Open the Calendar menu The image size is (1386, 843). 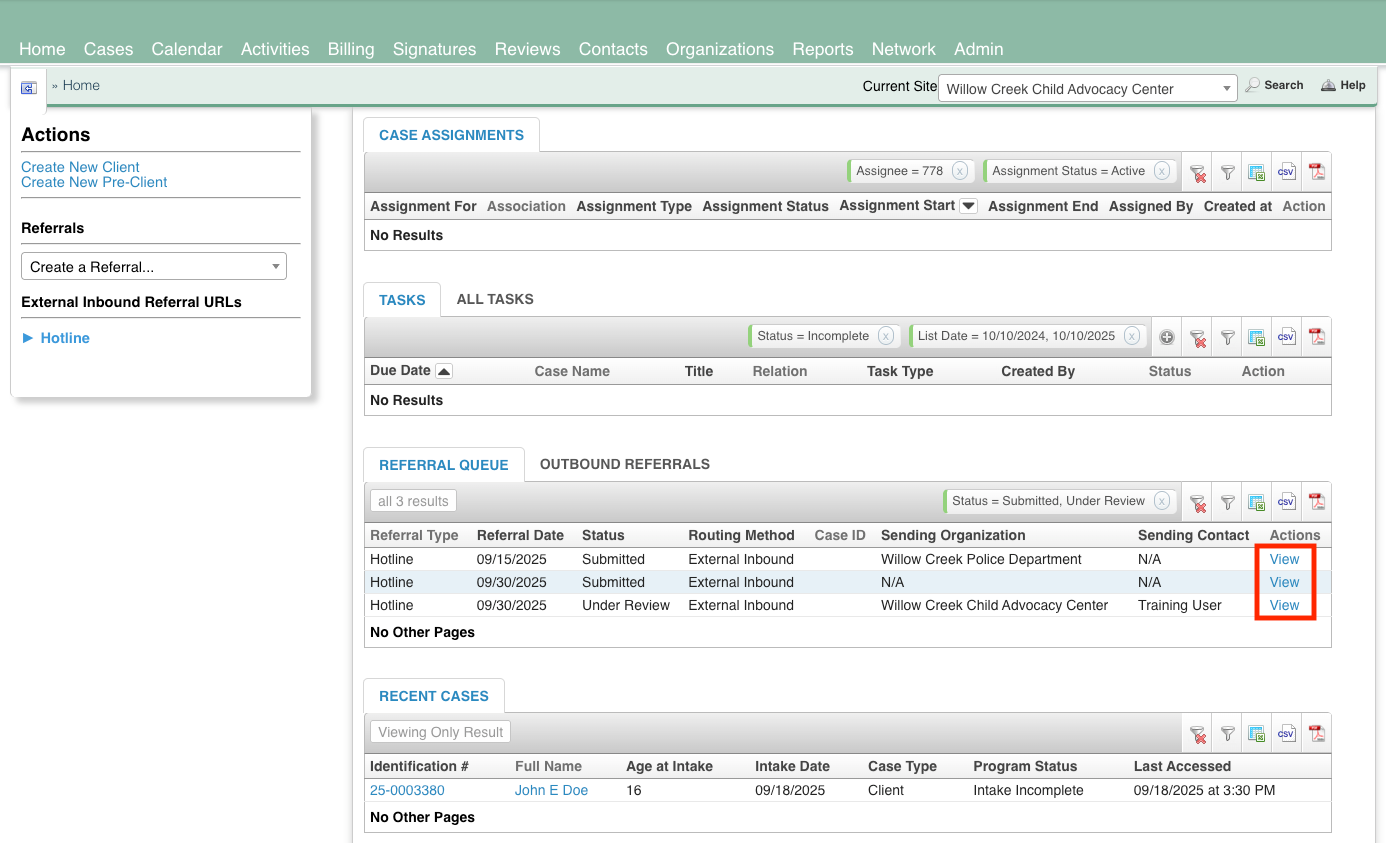[x=187, y=49]
